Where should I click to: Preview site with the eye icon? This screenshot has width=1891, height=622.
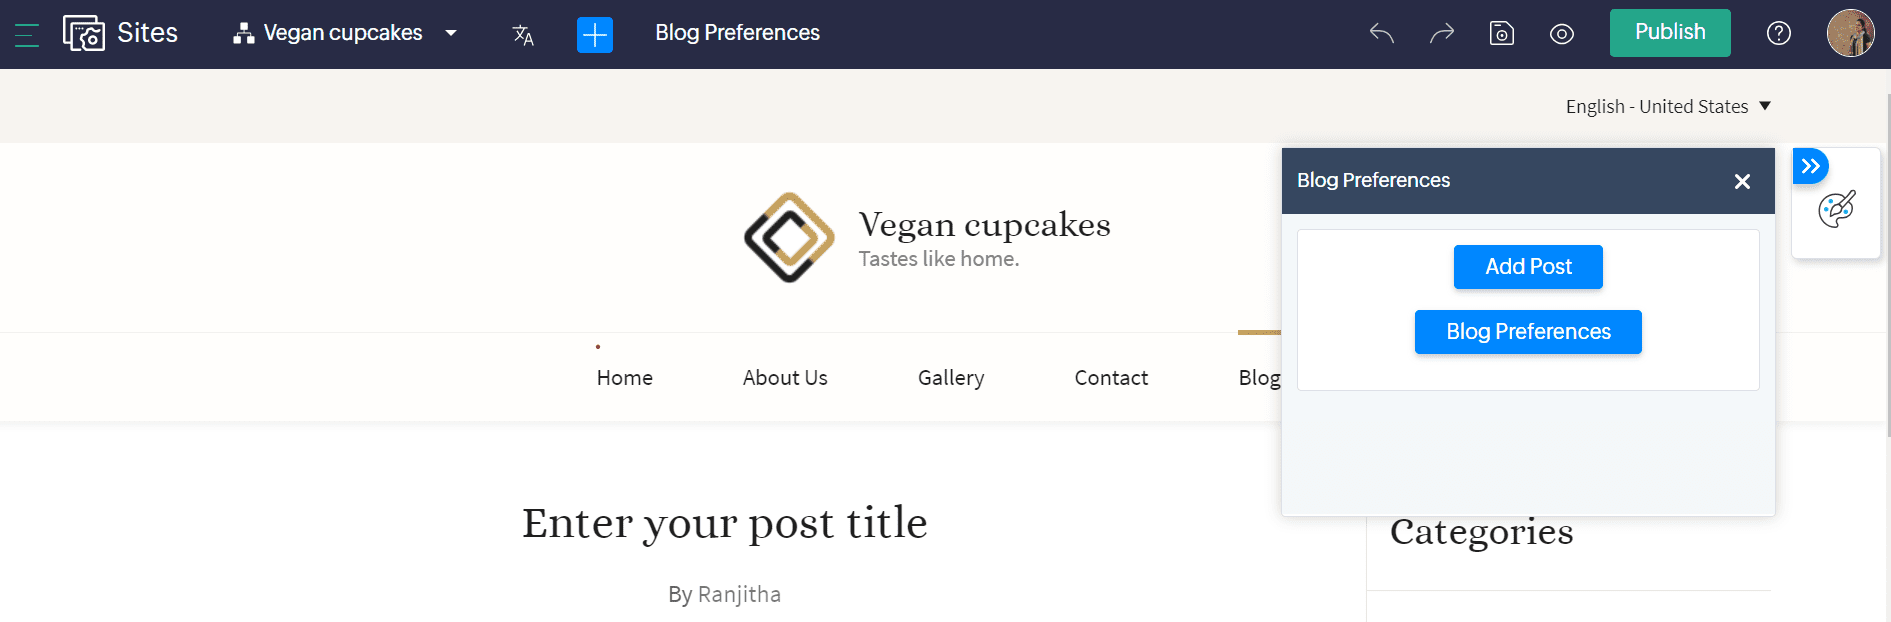click(x=1562, y=34)
